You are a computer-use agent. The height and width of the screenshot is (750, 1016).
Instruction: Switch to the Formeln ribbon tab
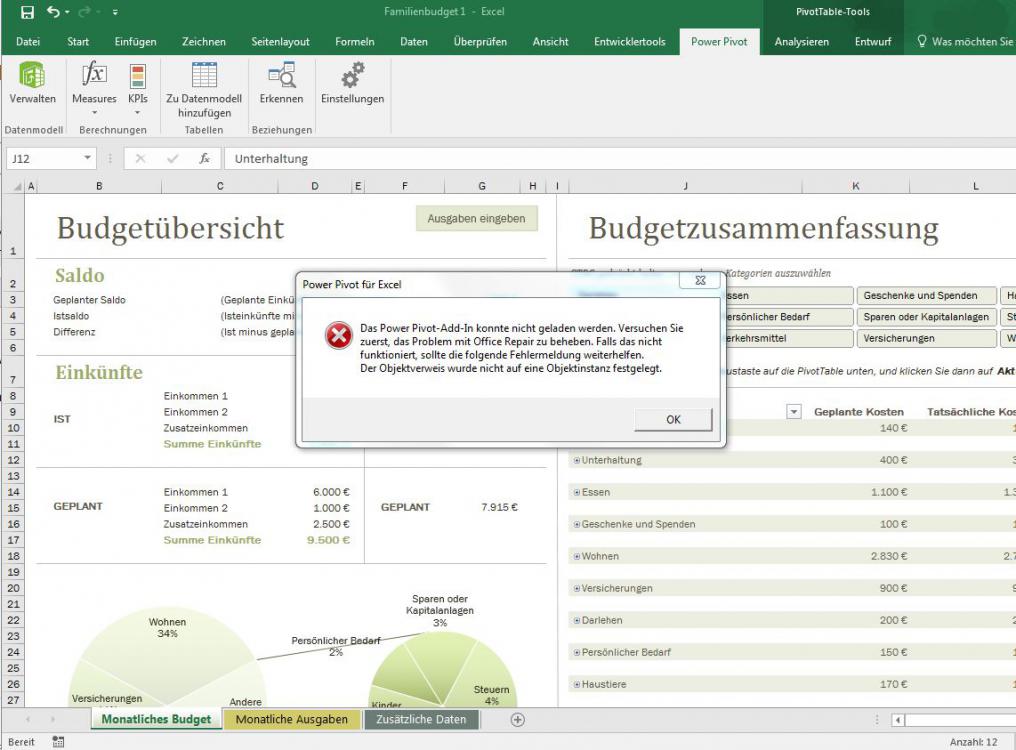[x=355, y=42]
